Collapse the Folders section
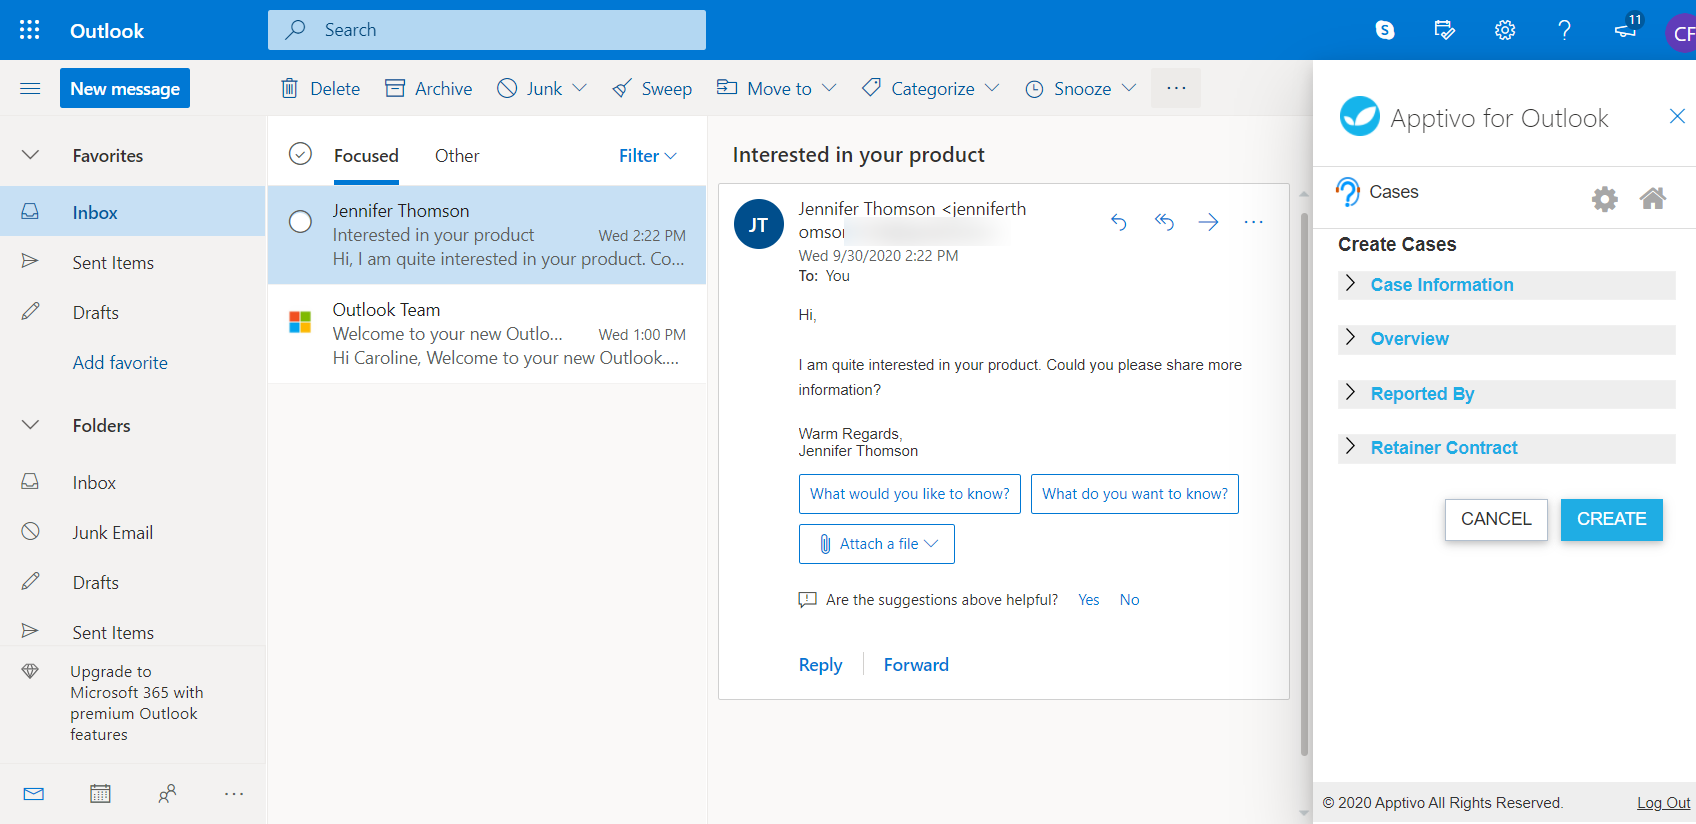 point(30,425)
